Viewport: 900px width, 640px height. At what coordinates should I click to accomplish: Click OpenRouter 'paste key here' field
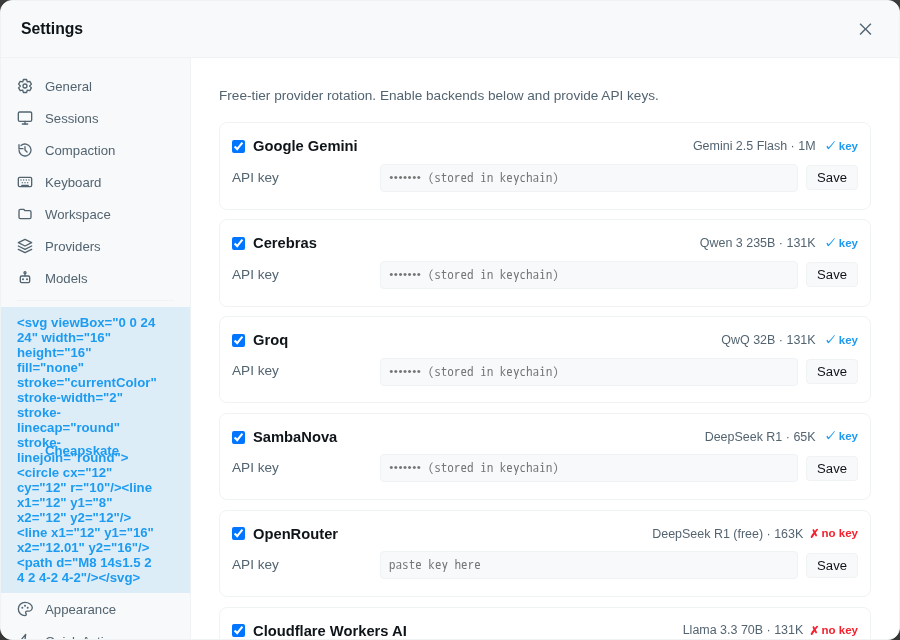coord(588,565)
